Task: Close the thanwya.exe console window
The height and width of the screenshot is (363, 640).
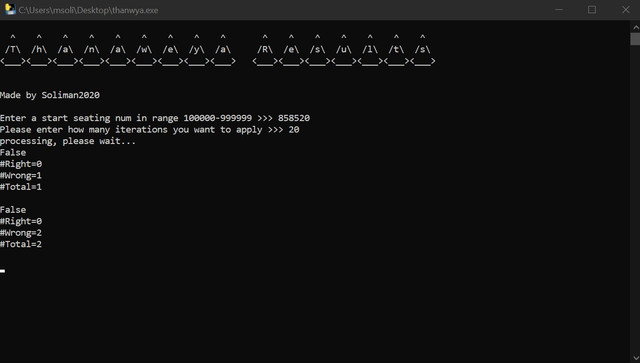Action: pos(625,9)
